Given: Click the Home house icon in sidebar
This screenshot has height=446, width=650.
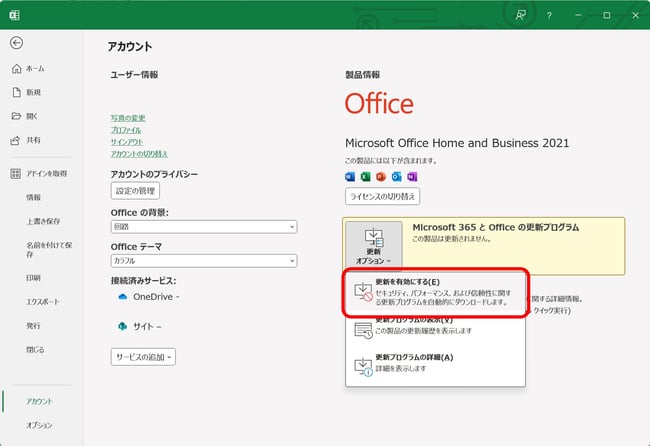Looking at the screenshot, I should pos(17,68).
